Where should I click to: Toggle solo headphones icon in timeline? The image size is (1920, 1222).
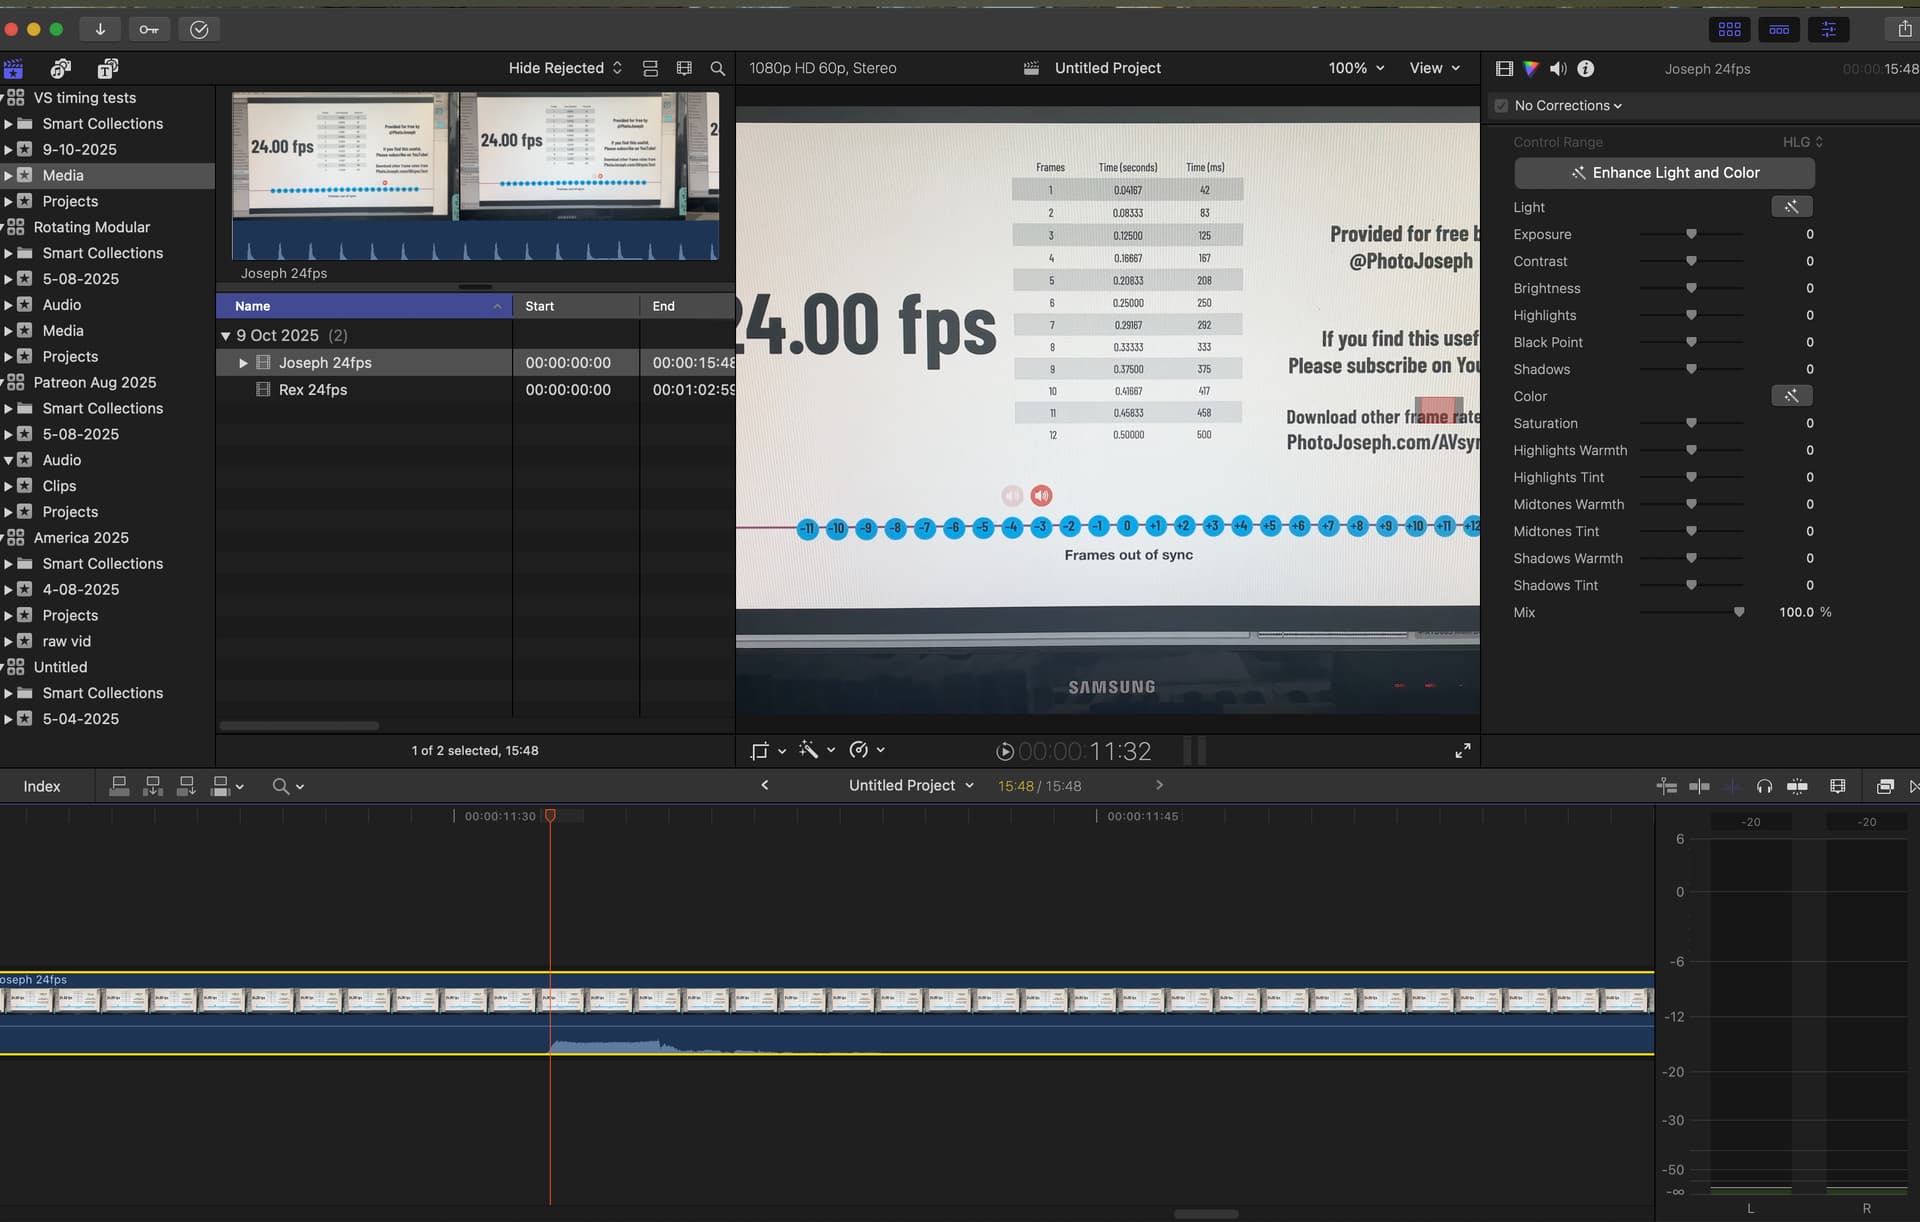pyautogui.click(x=1764, y=786)
